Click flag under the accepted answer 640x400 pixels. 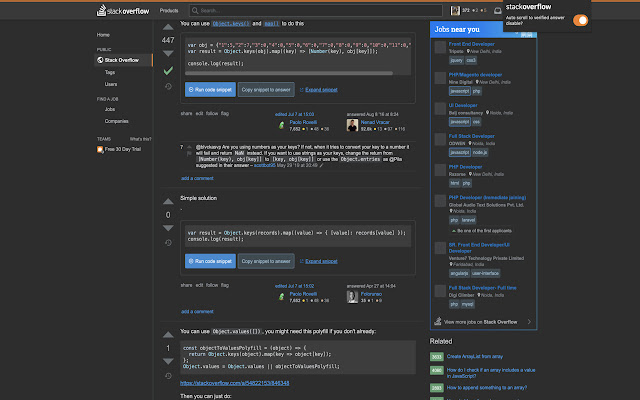coord(225,113)
